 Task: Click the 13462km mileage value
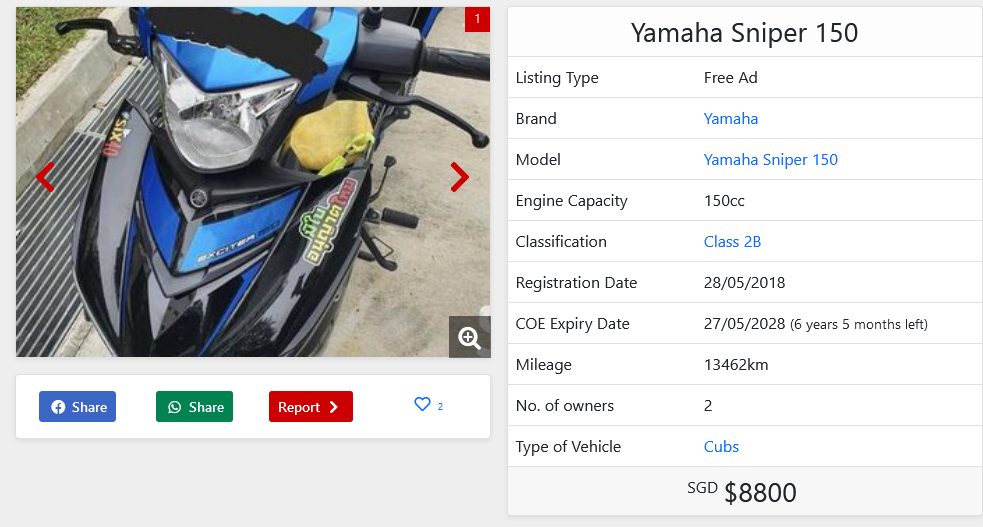pos(736,364)
